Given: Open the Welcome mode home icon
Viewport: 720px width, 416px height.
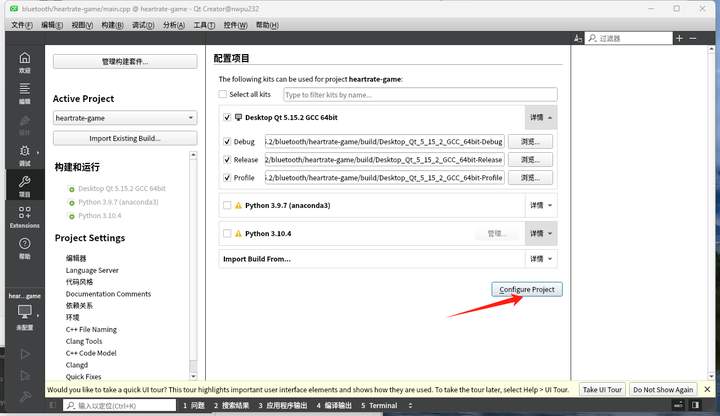Looking at the screenshot, I should pyautogui.click(x=24, y=58).
